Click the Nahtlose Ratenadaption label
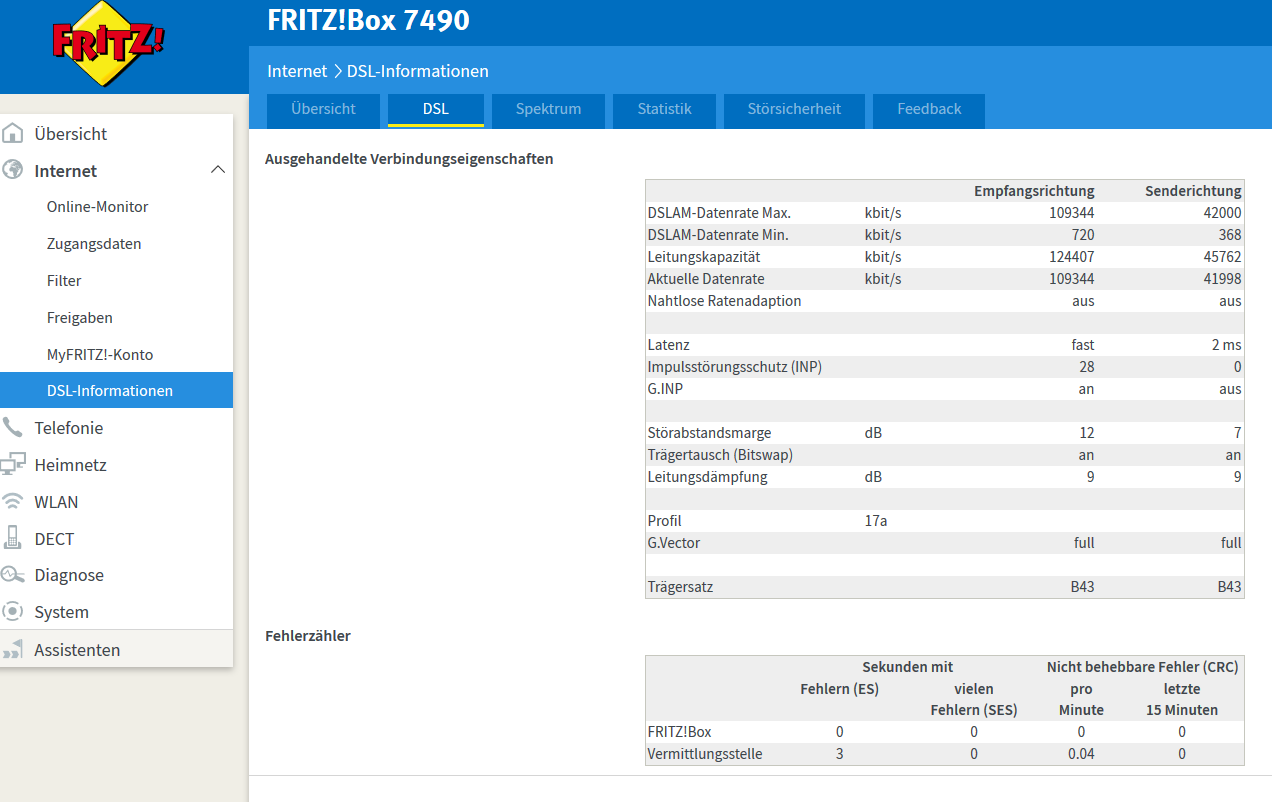 coord(724,301)
